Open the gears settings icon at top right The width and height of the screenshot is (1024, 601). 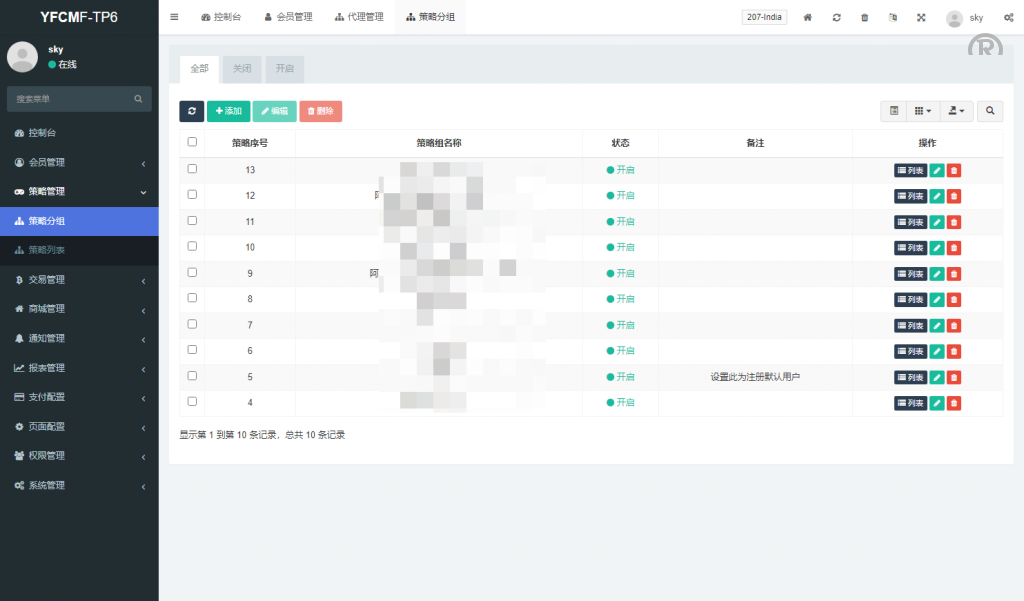(x=1007, y=17)
